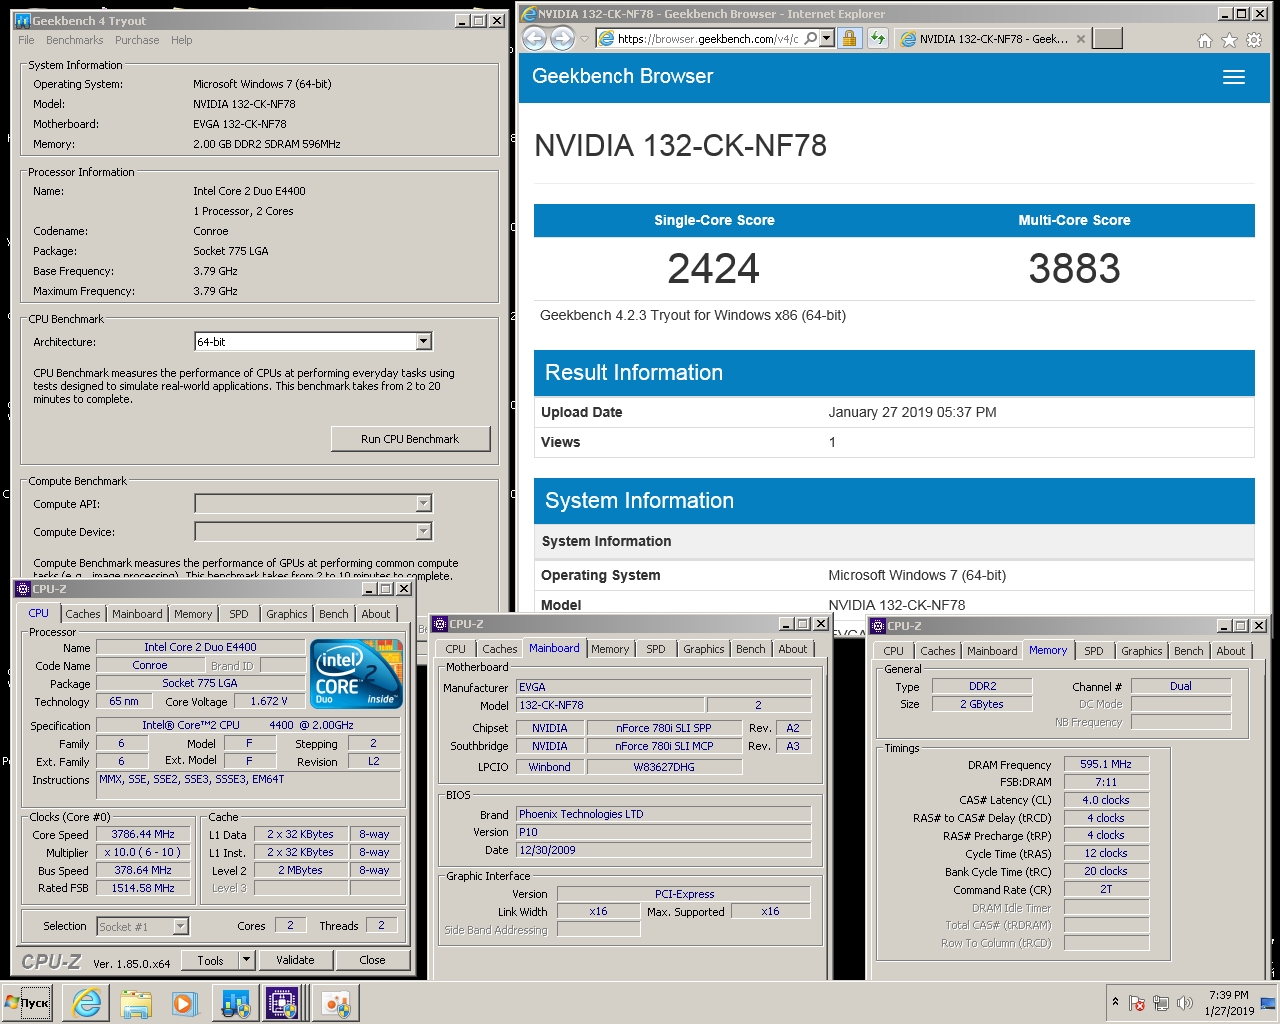The height and width of the screenshot is (1024, 1280).
Task: Click the Close button in left CPU-Z window
Action: [372, 960]
